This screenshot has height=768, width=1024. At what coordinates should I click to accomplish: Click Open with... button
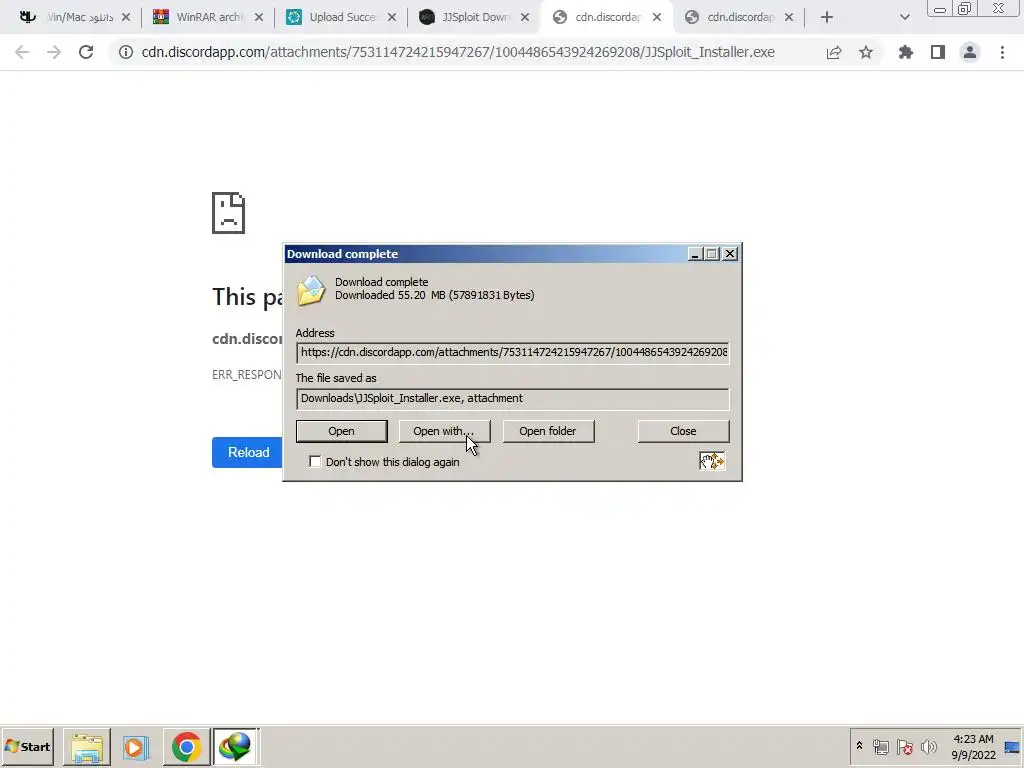[444, 431]
